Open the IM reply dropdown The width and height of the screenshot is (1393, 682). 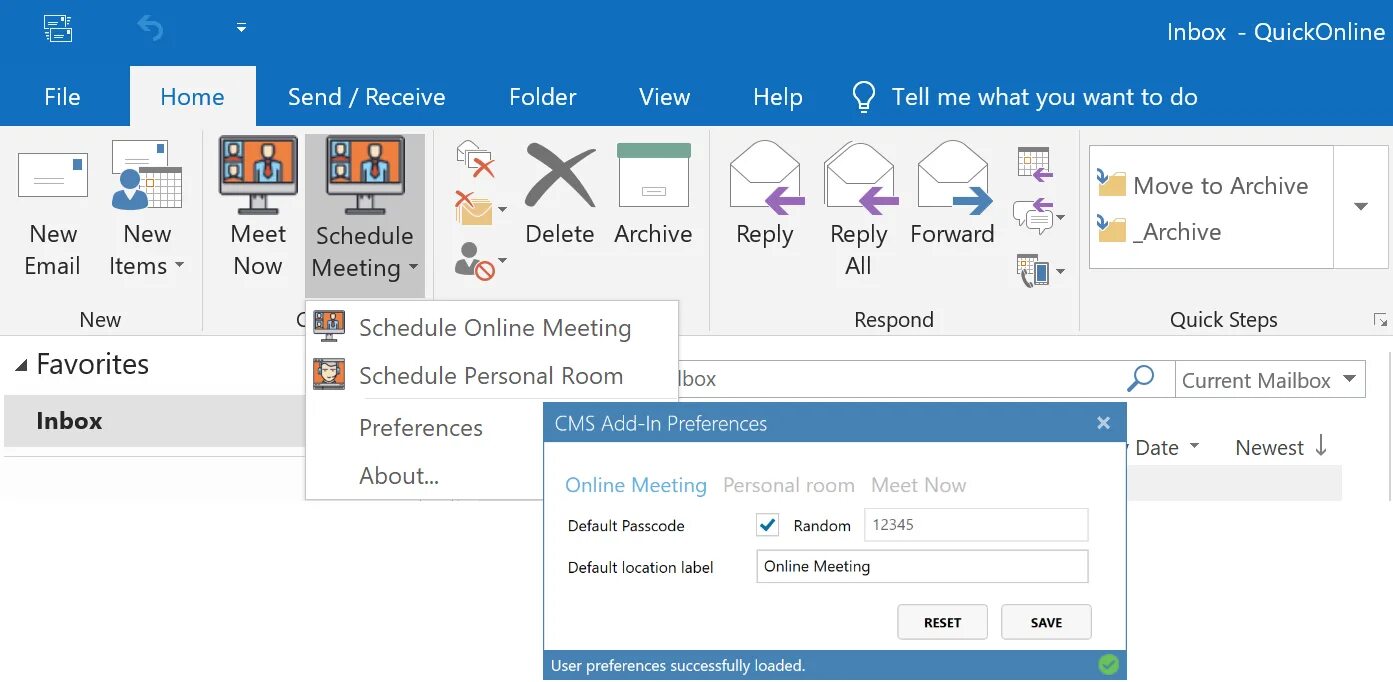[1039, 216]
